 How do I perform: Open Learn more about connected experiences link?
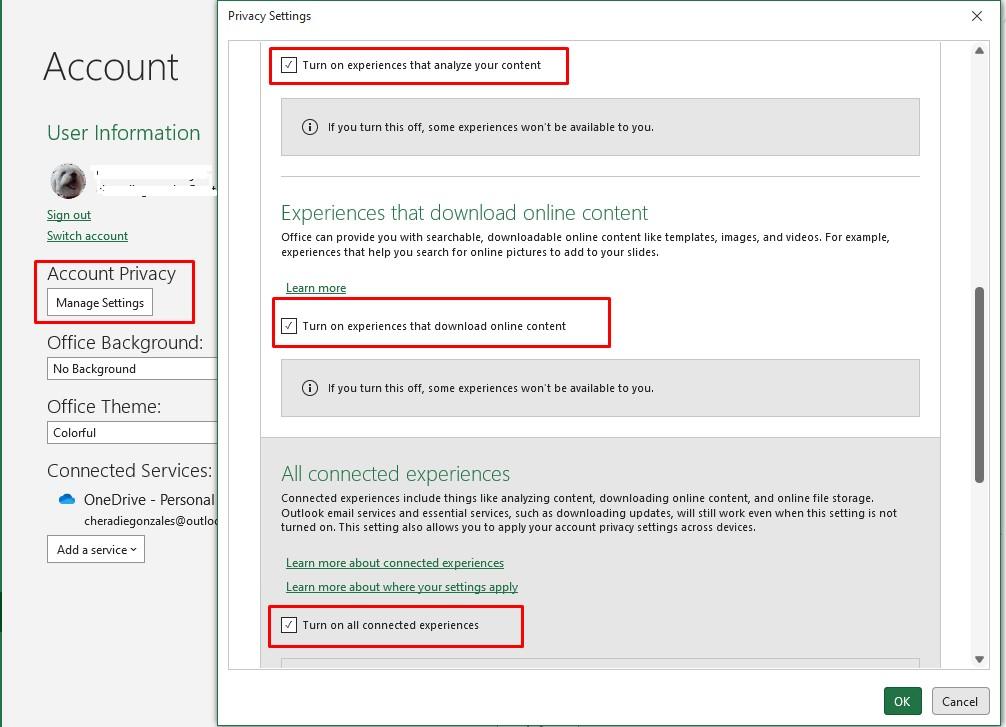(395, 563)
